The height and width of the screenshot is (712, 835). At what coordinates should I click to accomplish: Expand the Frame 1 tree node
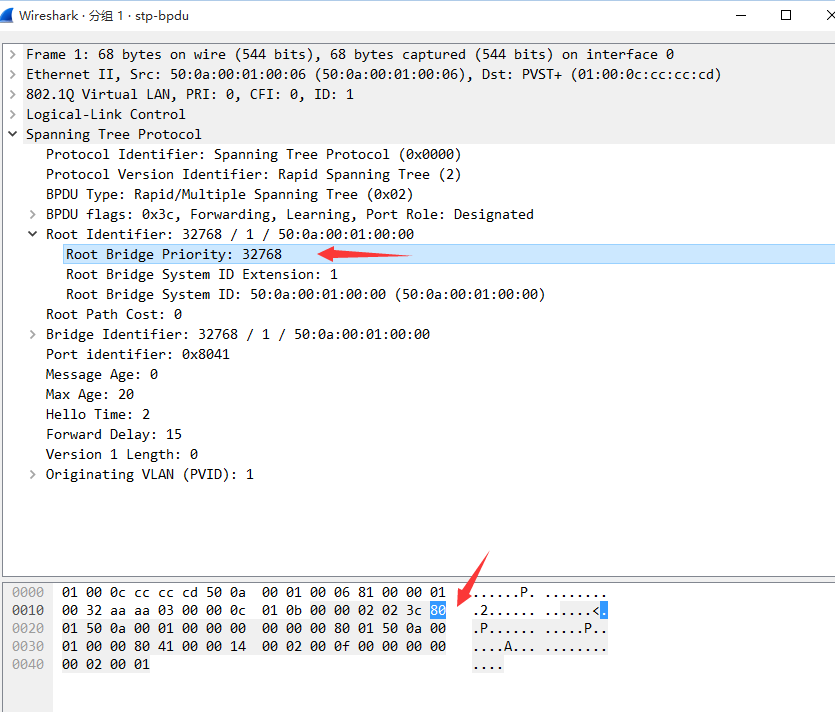click(x=12, y=54)
